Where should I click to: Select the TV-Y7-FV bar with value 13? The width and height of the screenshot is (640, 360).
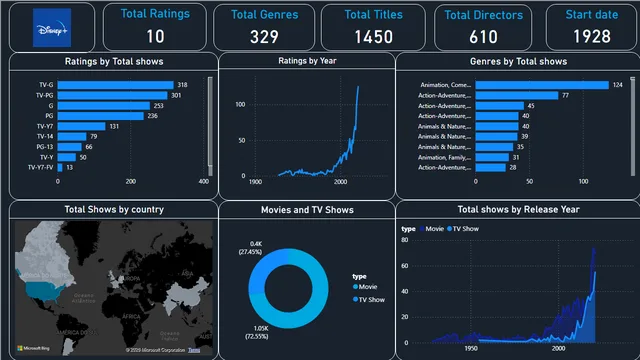pyautogui.click(x=60, y=167)
